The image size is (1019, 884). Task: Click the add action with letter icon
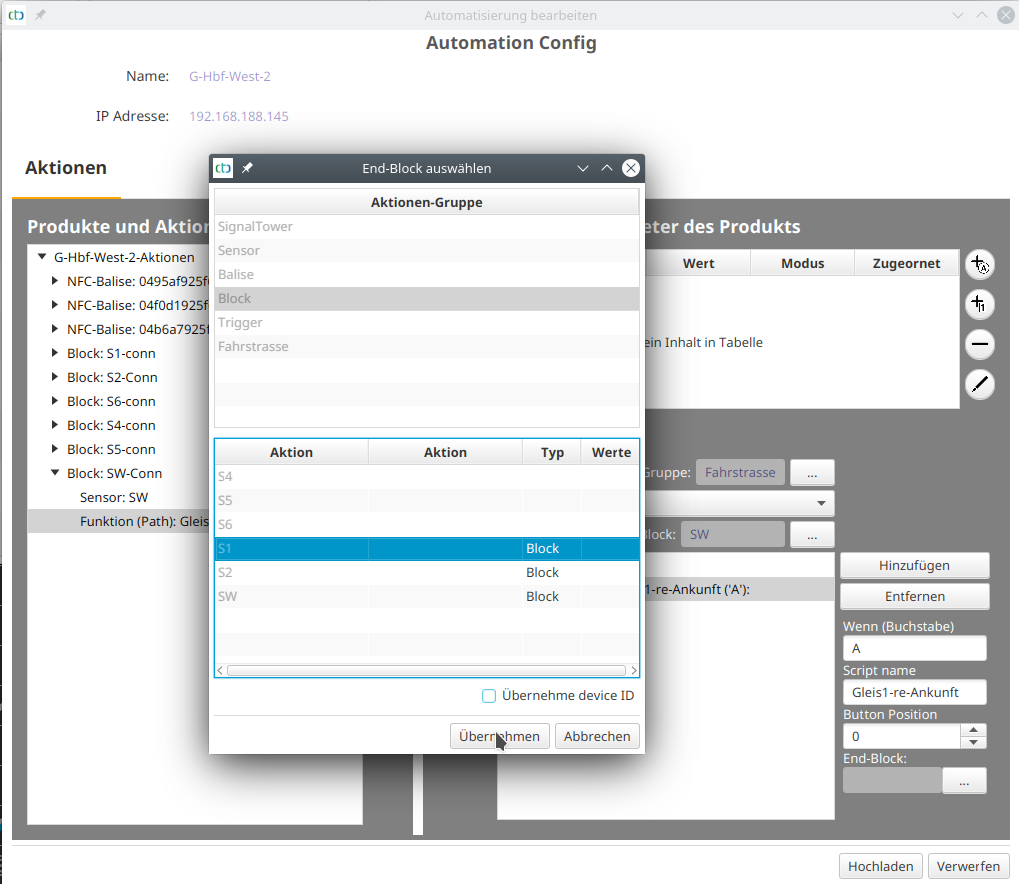tap(980, 264)
